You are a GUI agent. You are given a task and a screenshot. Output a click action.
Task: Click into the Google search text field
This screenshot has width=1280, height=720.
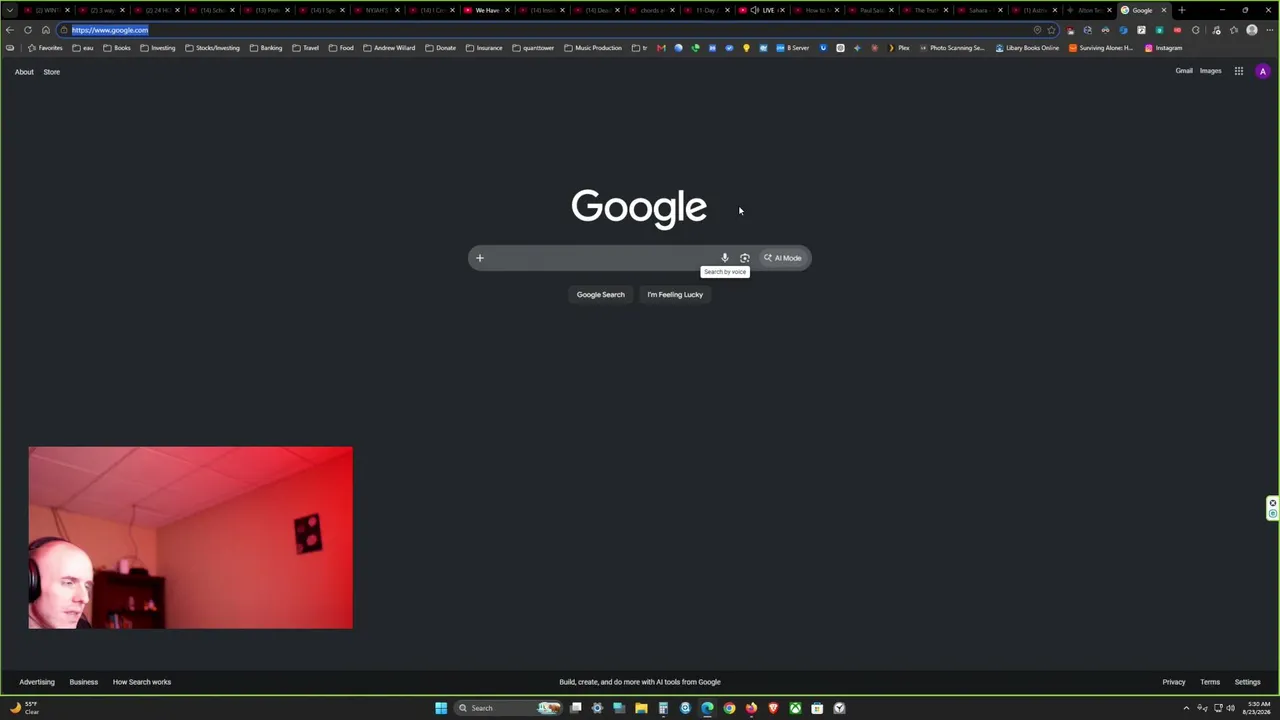pyautogui.click(x=600, y=258)
